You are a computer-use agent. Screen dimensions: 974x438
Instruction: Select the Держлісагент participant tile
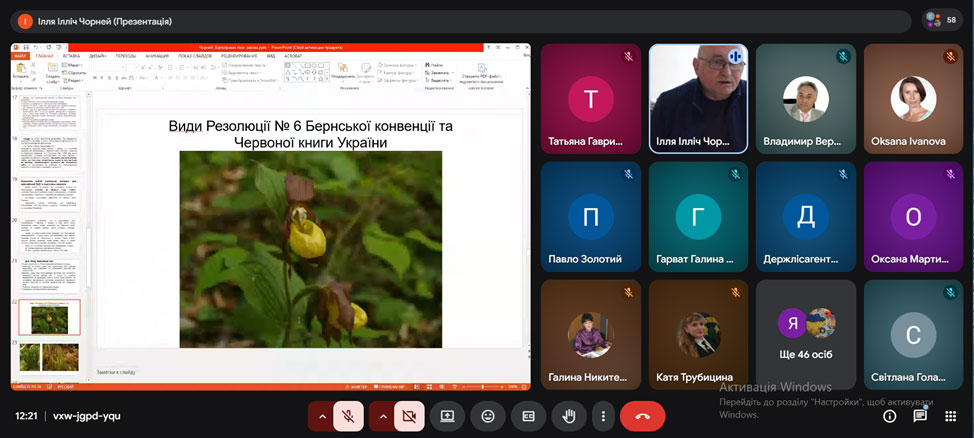click(x=805, y=216)
